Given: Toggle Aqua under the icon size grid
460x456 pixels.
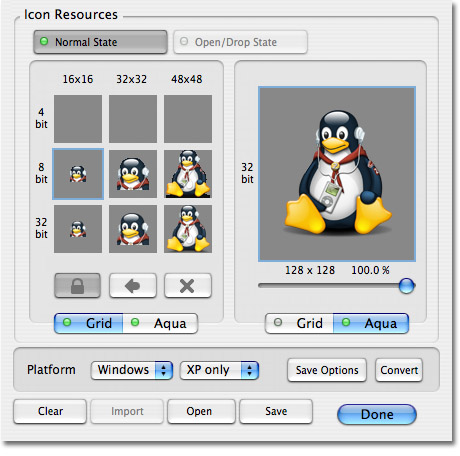Looking at the screenshot, I should click(160, 323).
